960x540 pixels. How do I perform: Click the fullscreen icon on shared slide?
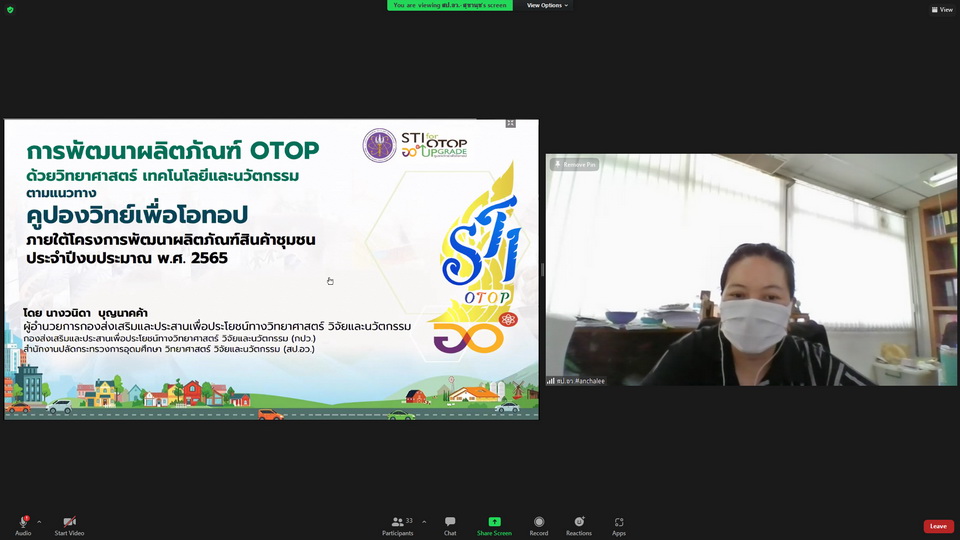tap(511, 124)
